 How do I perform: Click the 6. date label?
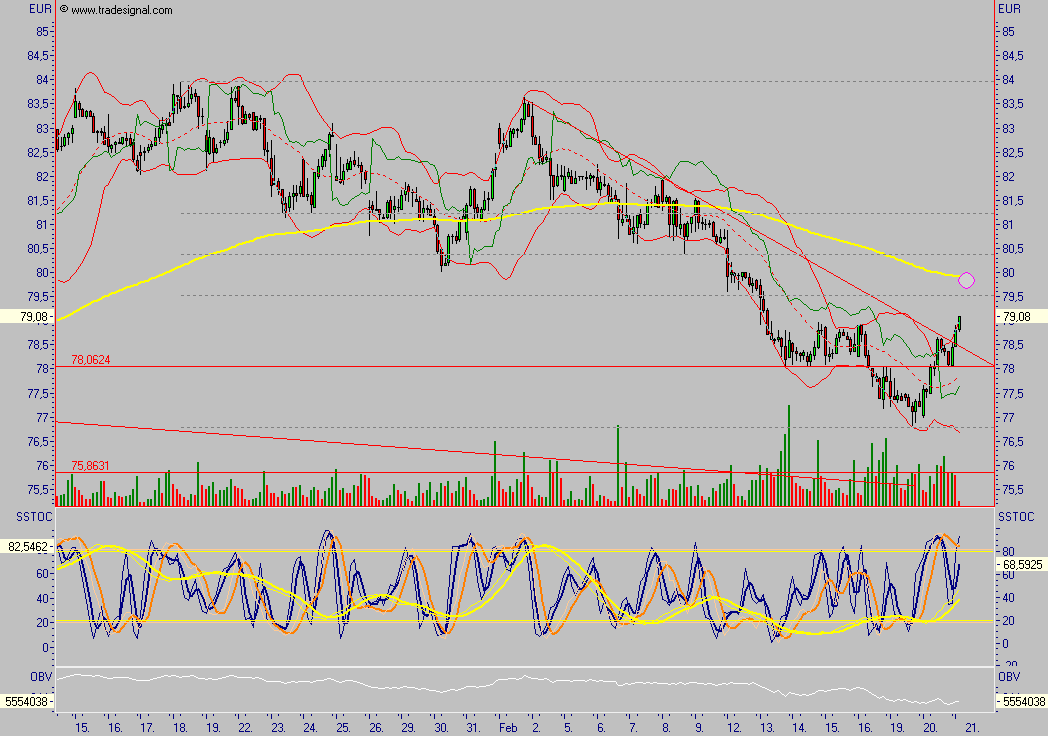(x=602, y=727)
